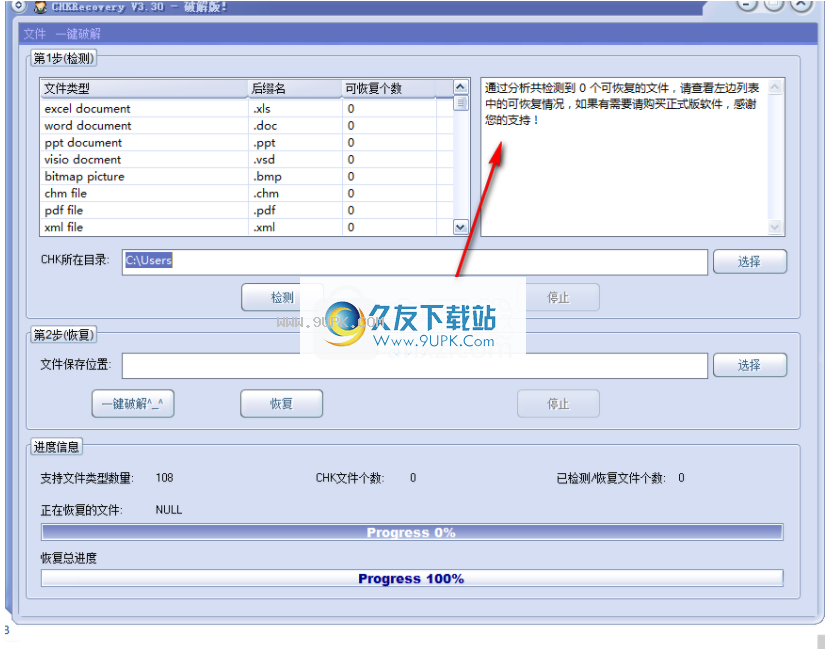This screenshot has width=826, height=649.
Task: Click the Progress 100% total bar
Action: click(412, 578)
